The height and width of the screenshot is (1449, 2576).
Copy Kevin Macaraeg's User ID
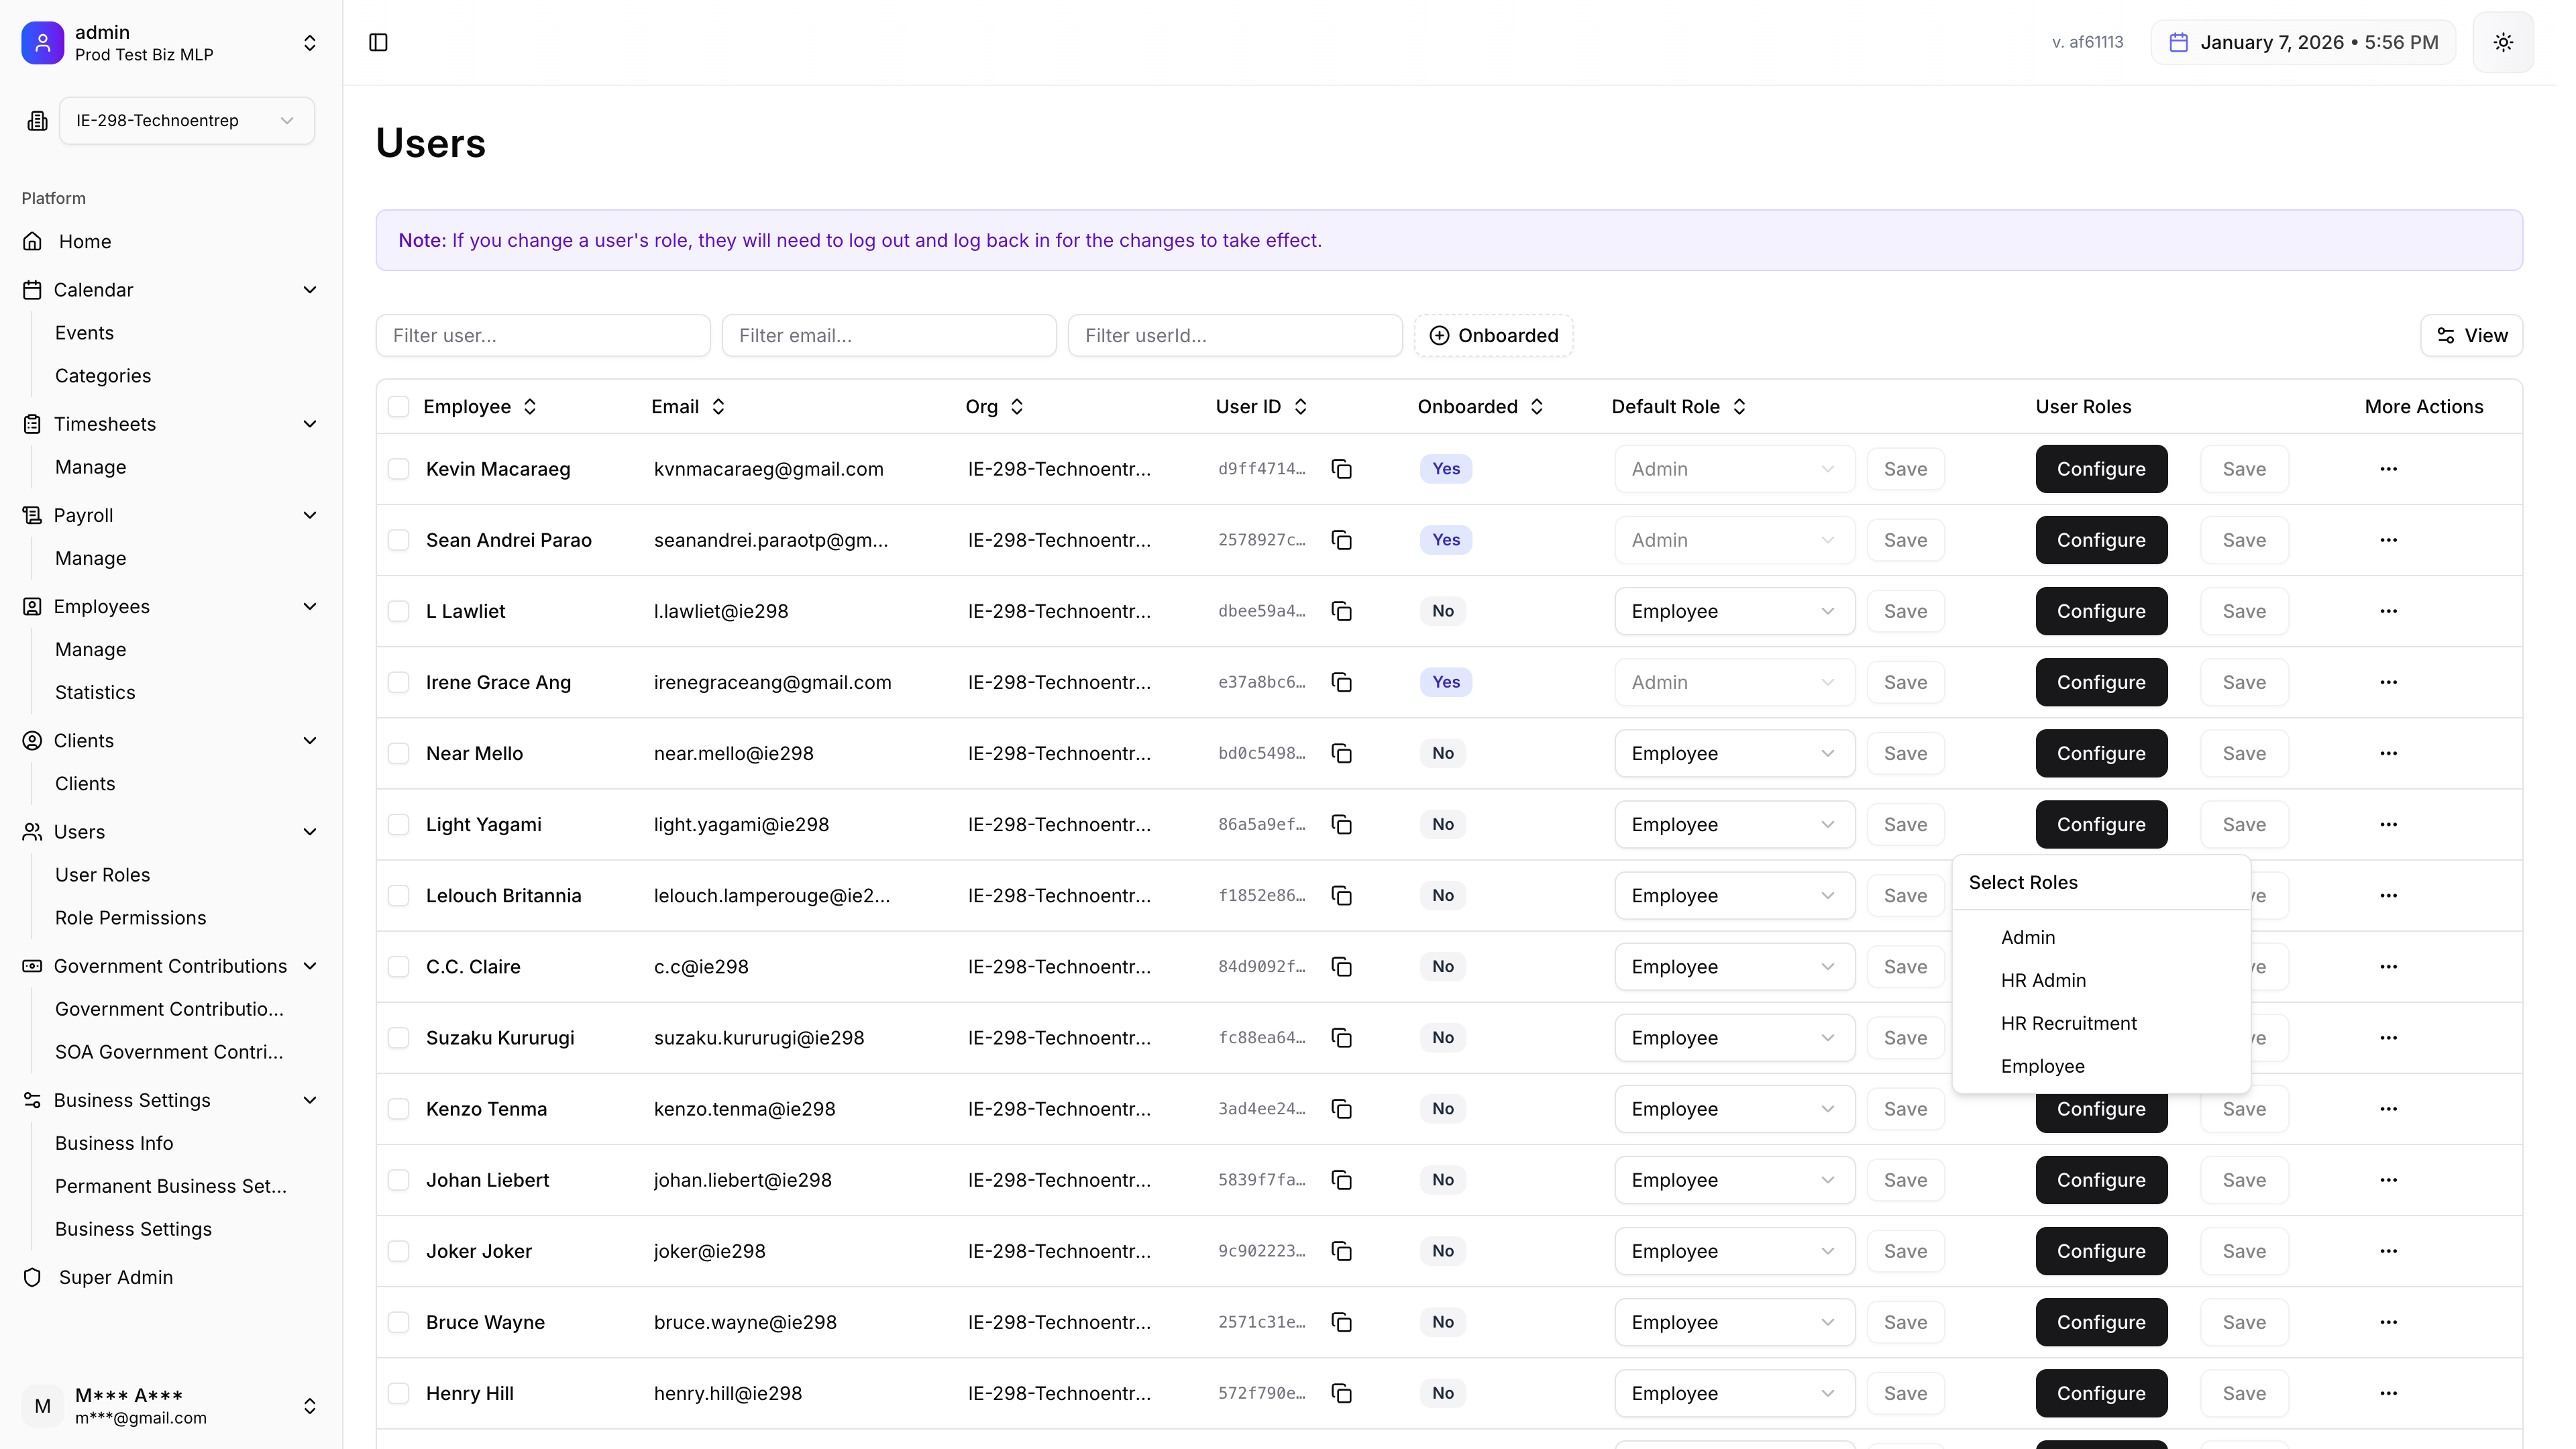(1341, 468)
